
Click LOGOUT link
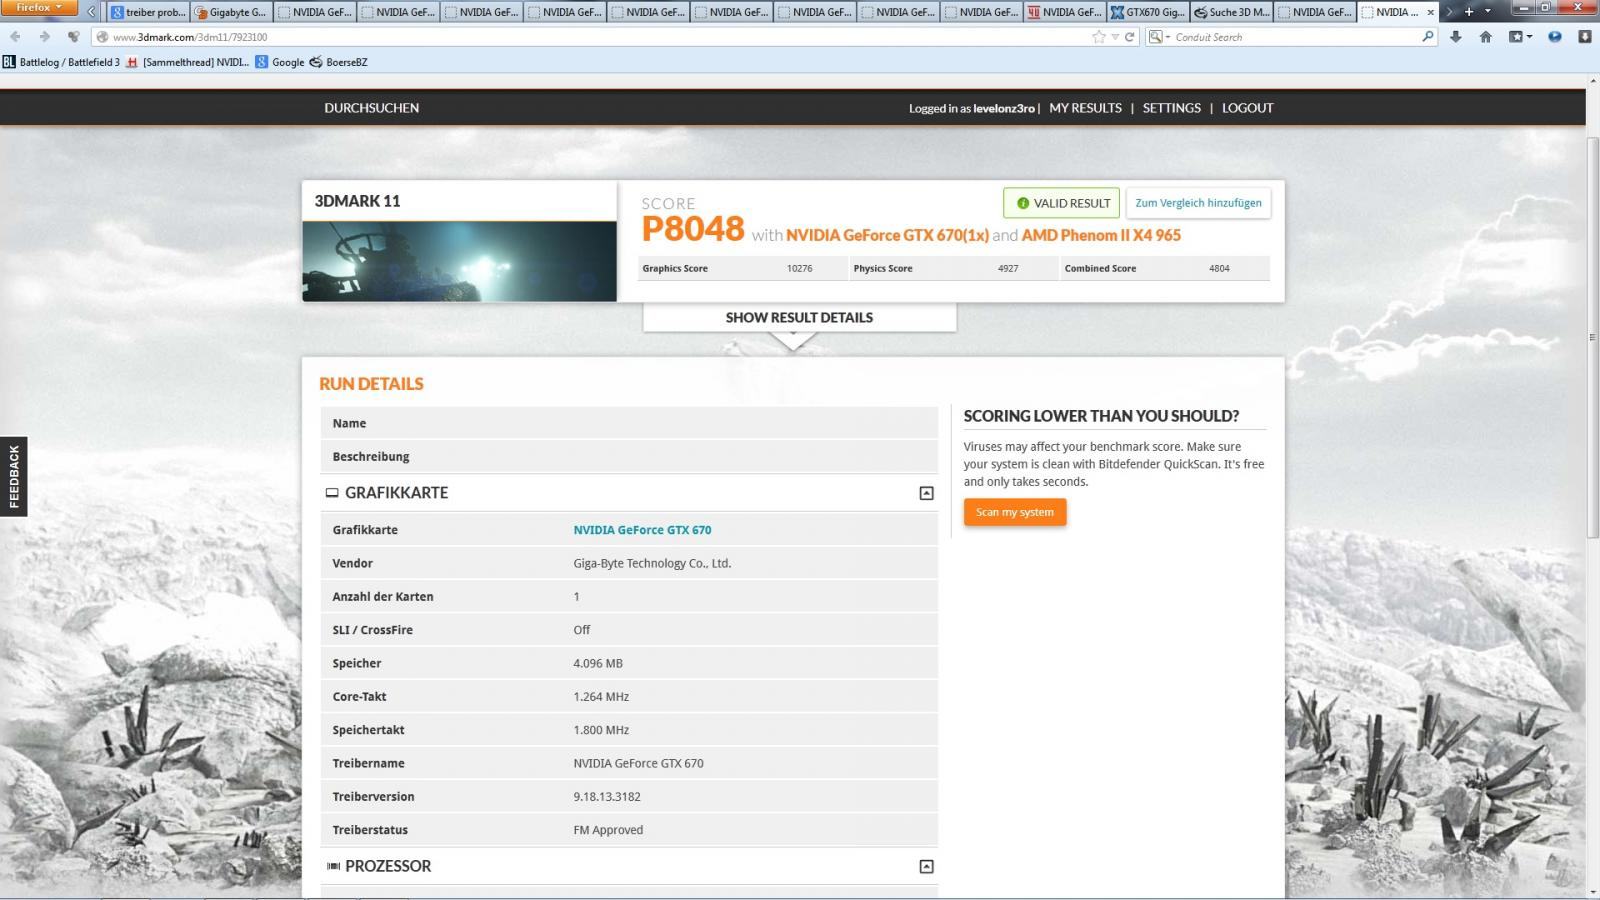pos(1247,108)
